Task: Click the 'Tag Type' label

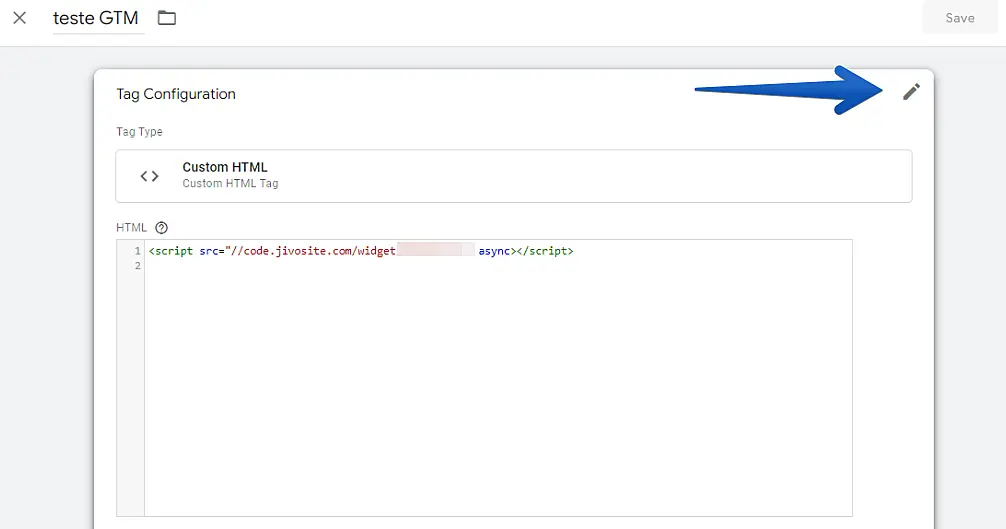Action: (139, 132)
